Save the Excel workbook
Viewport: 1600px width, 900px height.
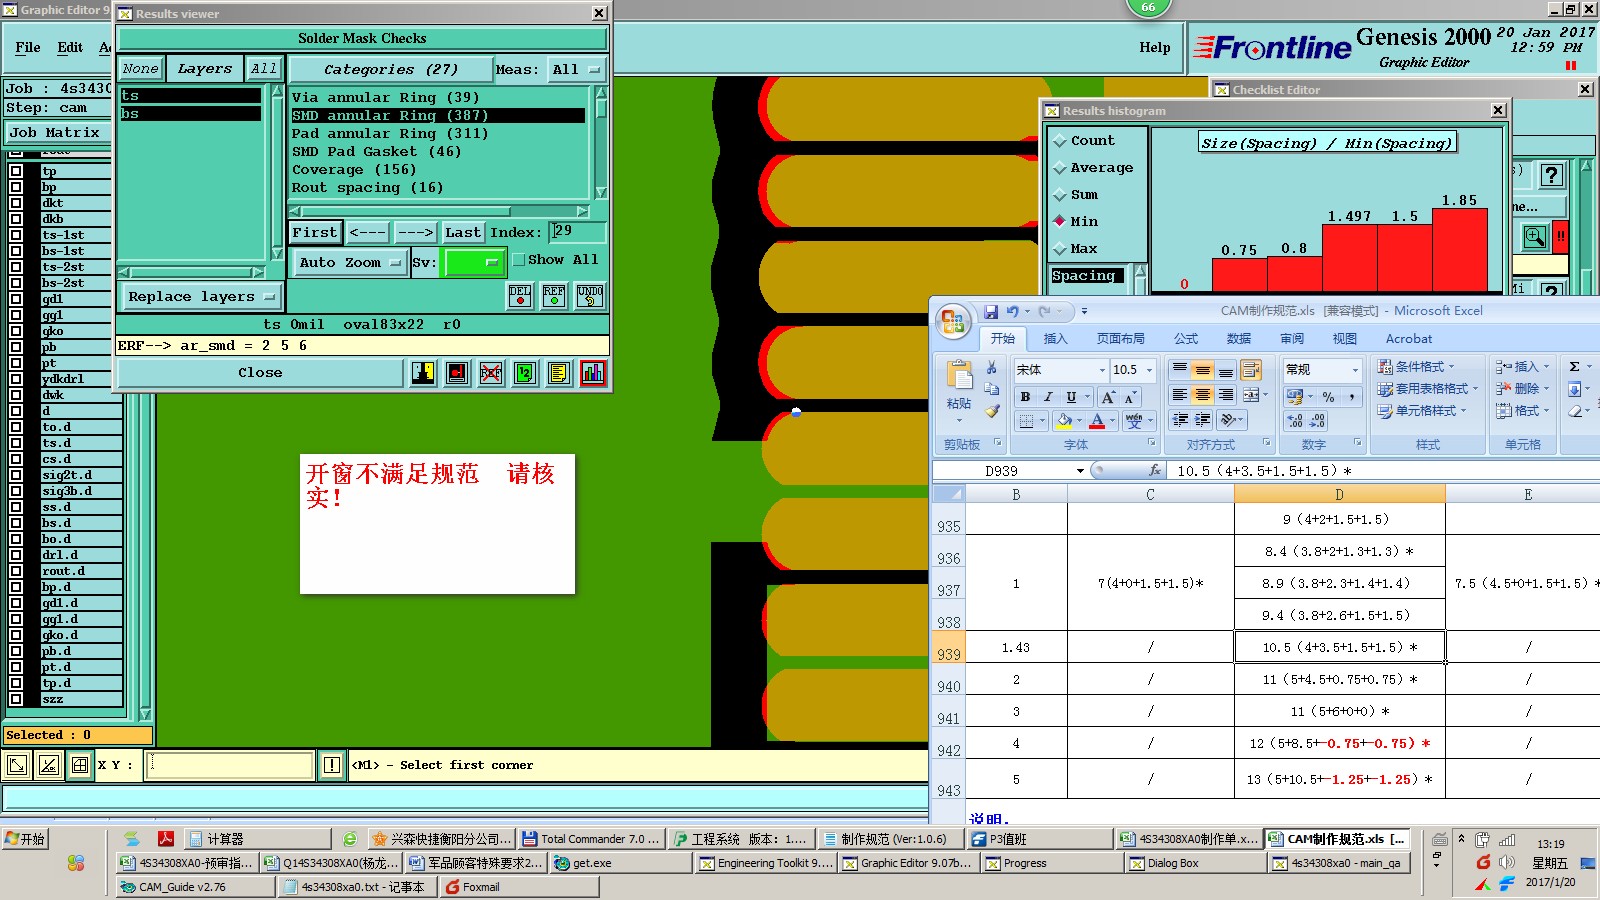(990, 312)
